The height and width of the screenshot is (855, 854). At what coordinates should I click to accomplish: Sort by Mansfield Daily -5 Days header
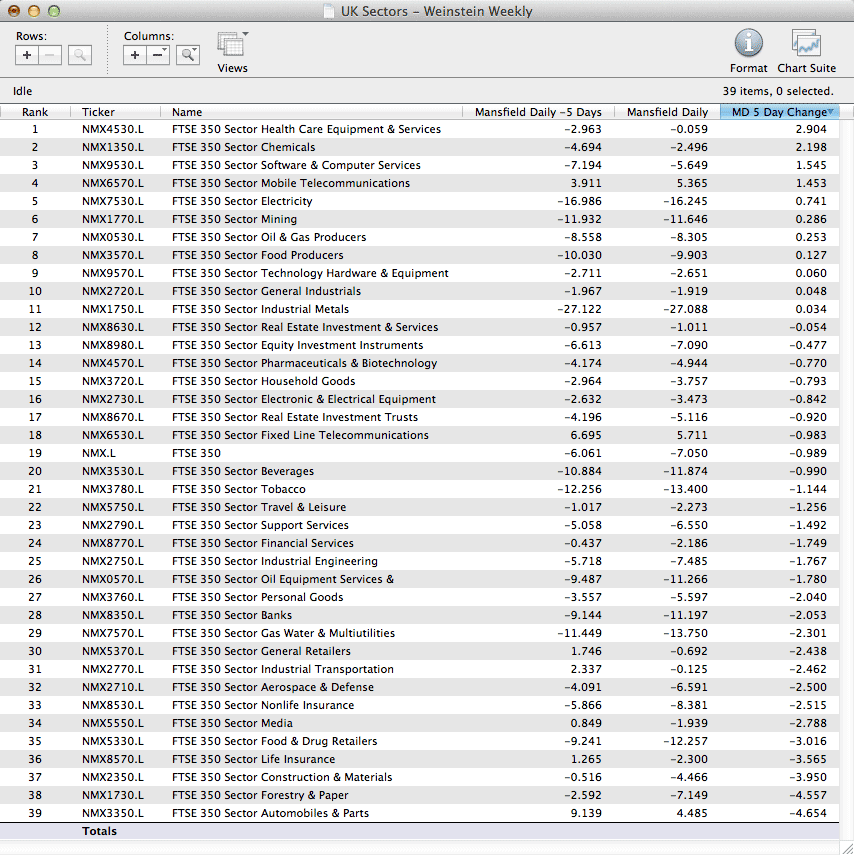coord(537,112)
